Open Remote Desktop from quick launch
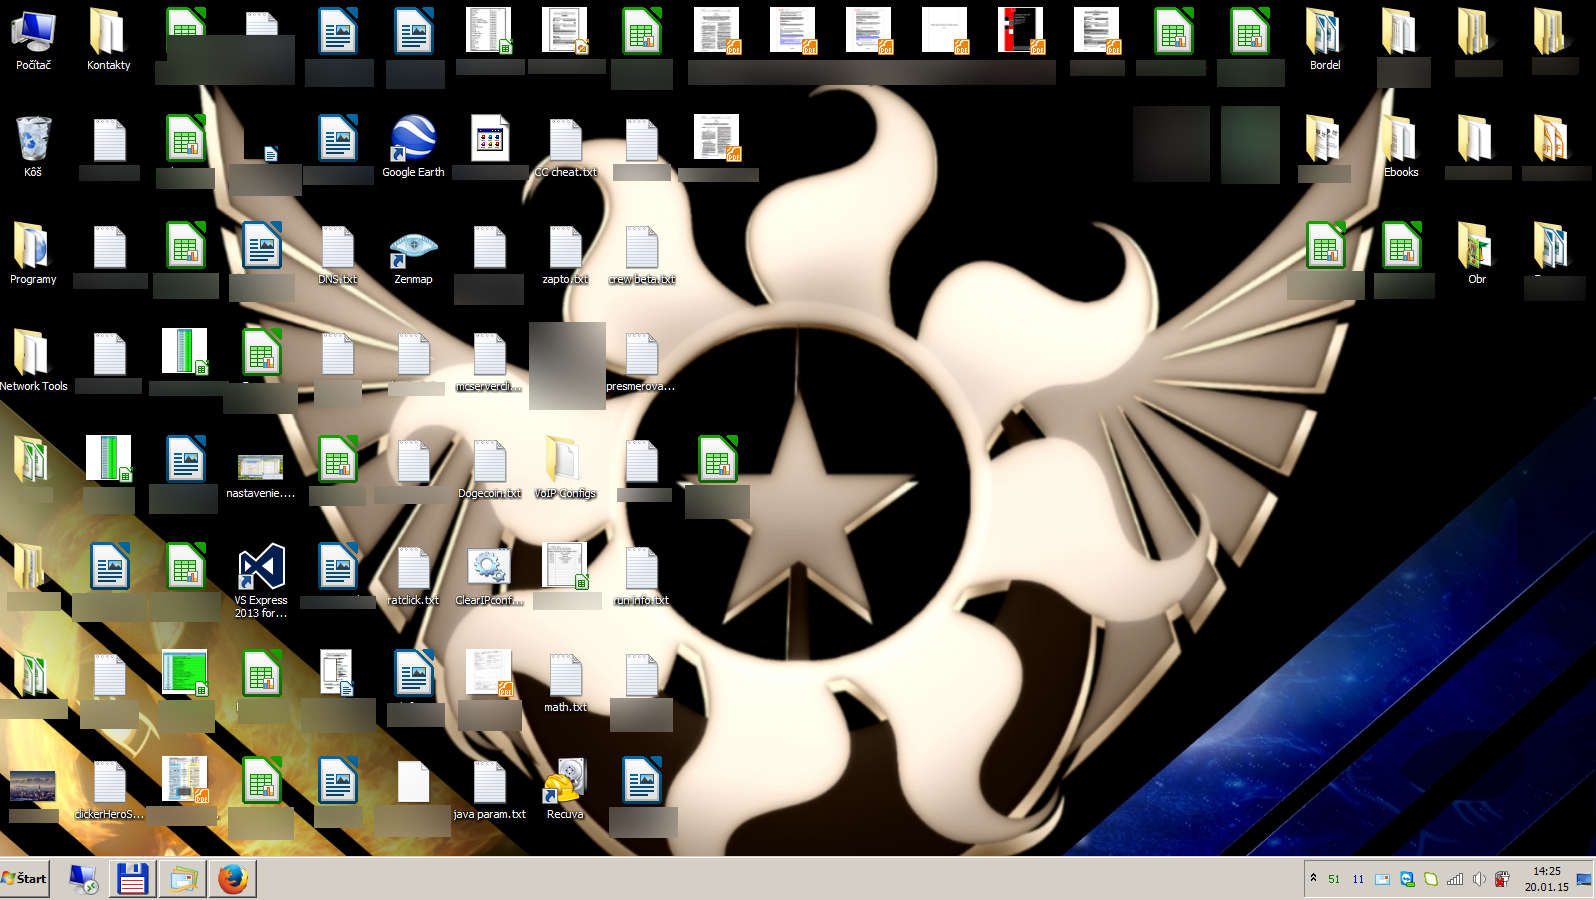The width and height of the screenshot is (1596, 900). pos(83,879)
